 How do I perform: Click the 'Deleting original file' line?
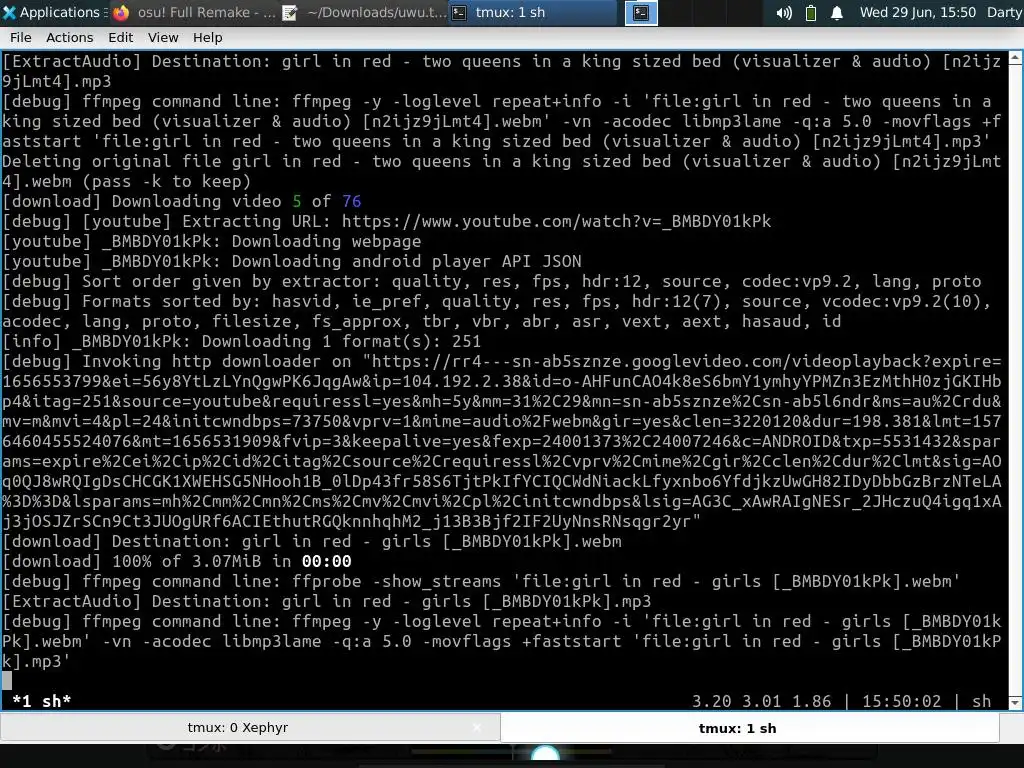502,171
